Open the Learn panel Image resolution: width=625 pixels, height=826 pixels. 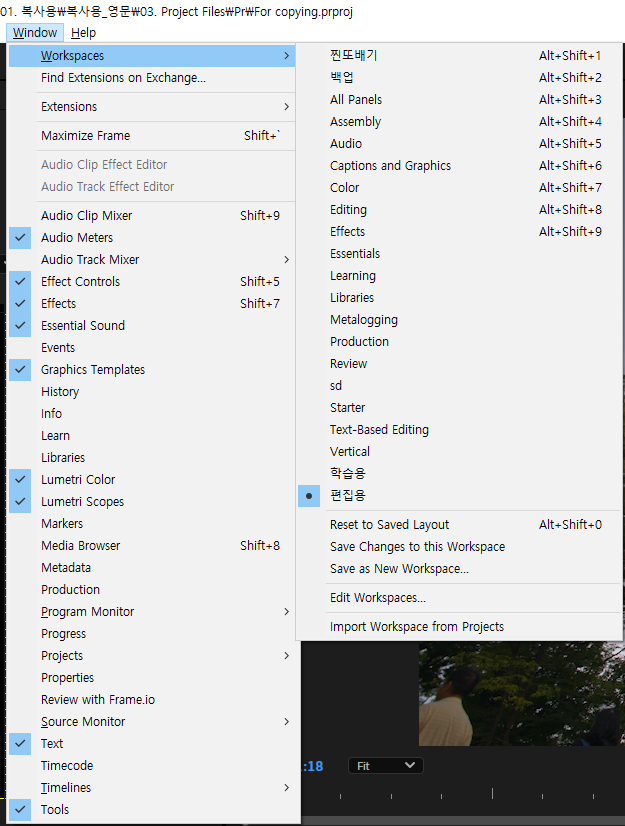click(x=152, y=436)
